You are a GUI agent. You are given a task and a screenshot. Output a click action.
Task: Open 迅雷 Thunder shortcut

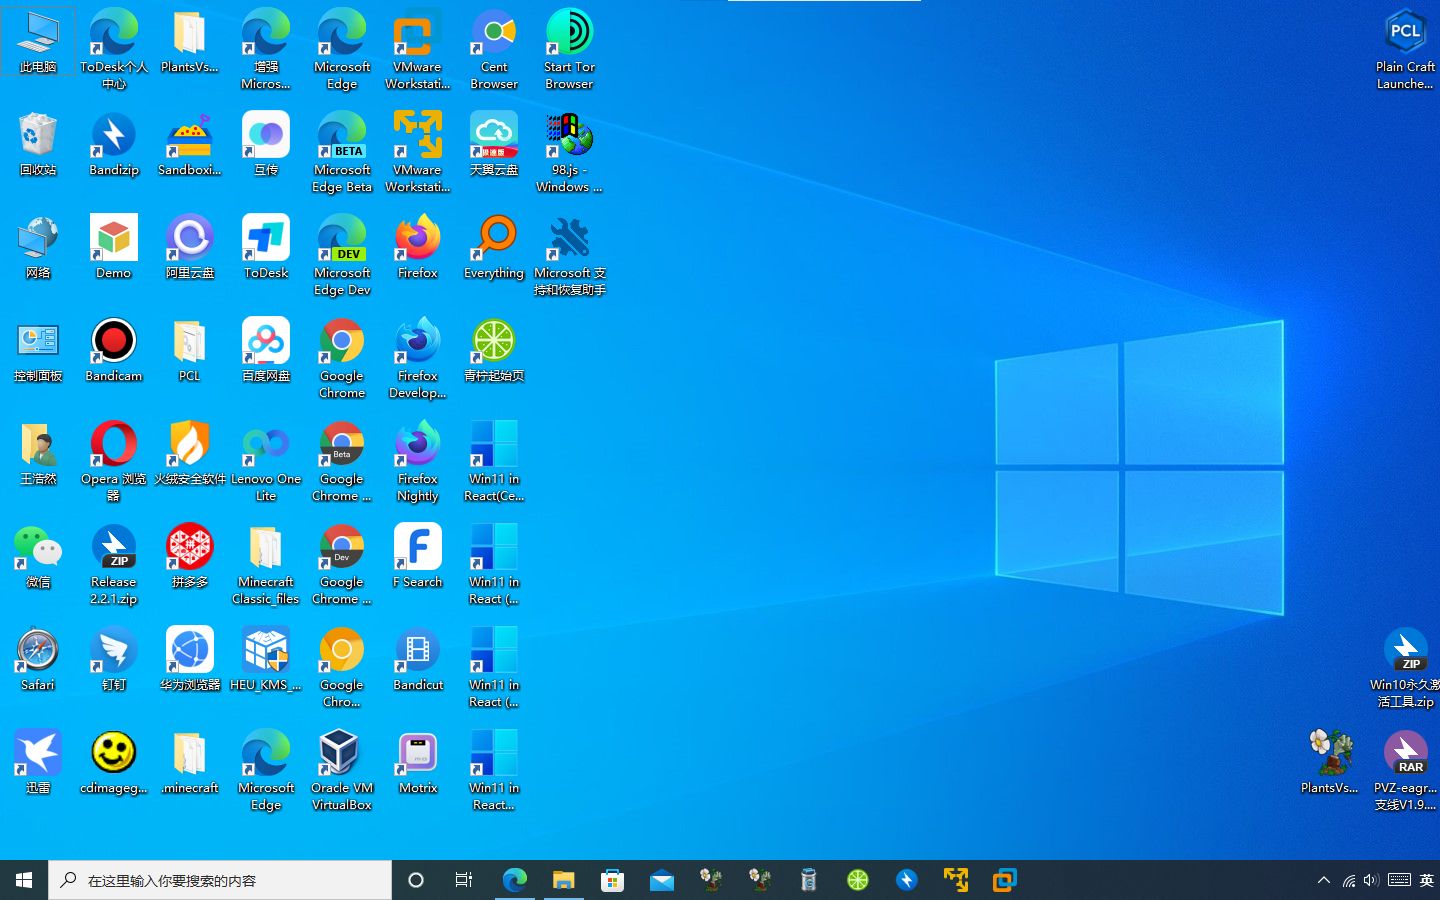(x=38, y=763)
